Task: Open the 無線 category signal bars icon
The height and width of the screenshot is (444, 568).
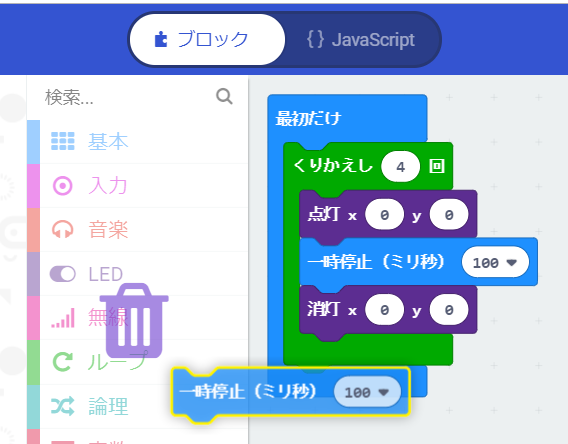Action: tap(63, 318)
